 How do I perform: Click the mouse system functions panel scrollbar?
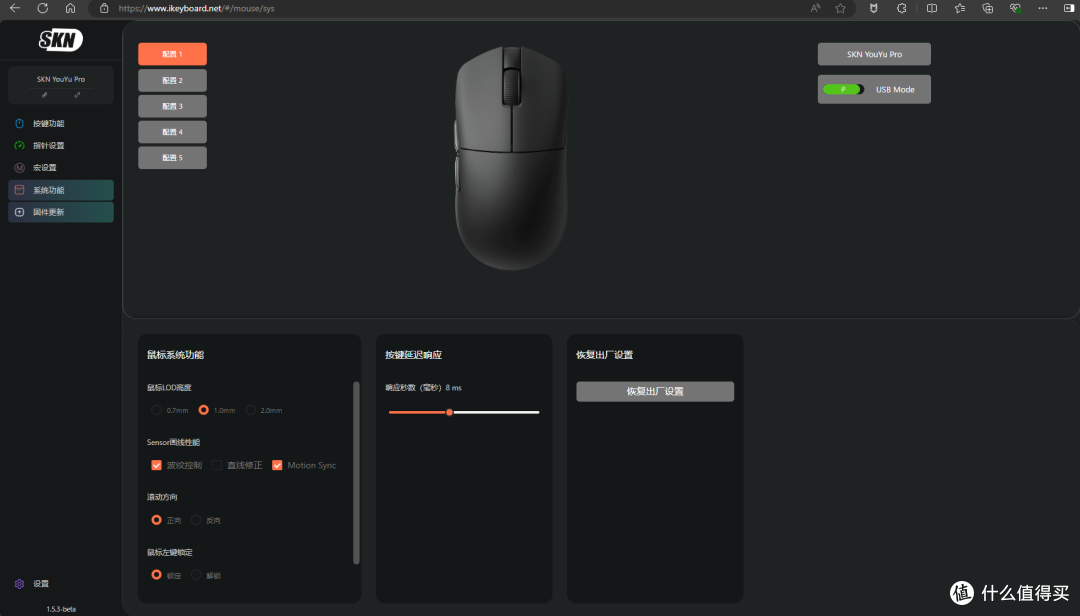[356, 473]
